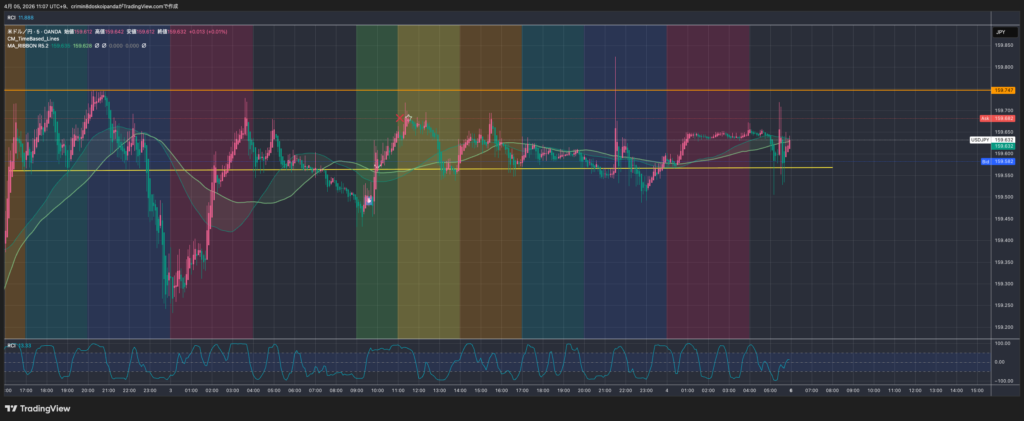This screenshot has height=421, width=1024.
Task: Click the USDJPY symbol tag on price axis
Action: click(x=980, y=139)
